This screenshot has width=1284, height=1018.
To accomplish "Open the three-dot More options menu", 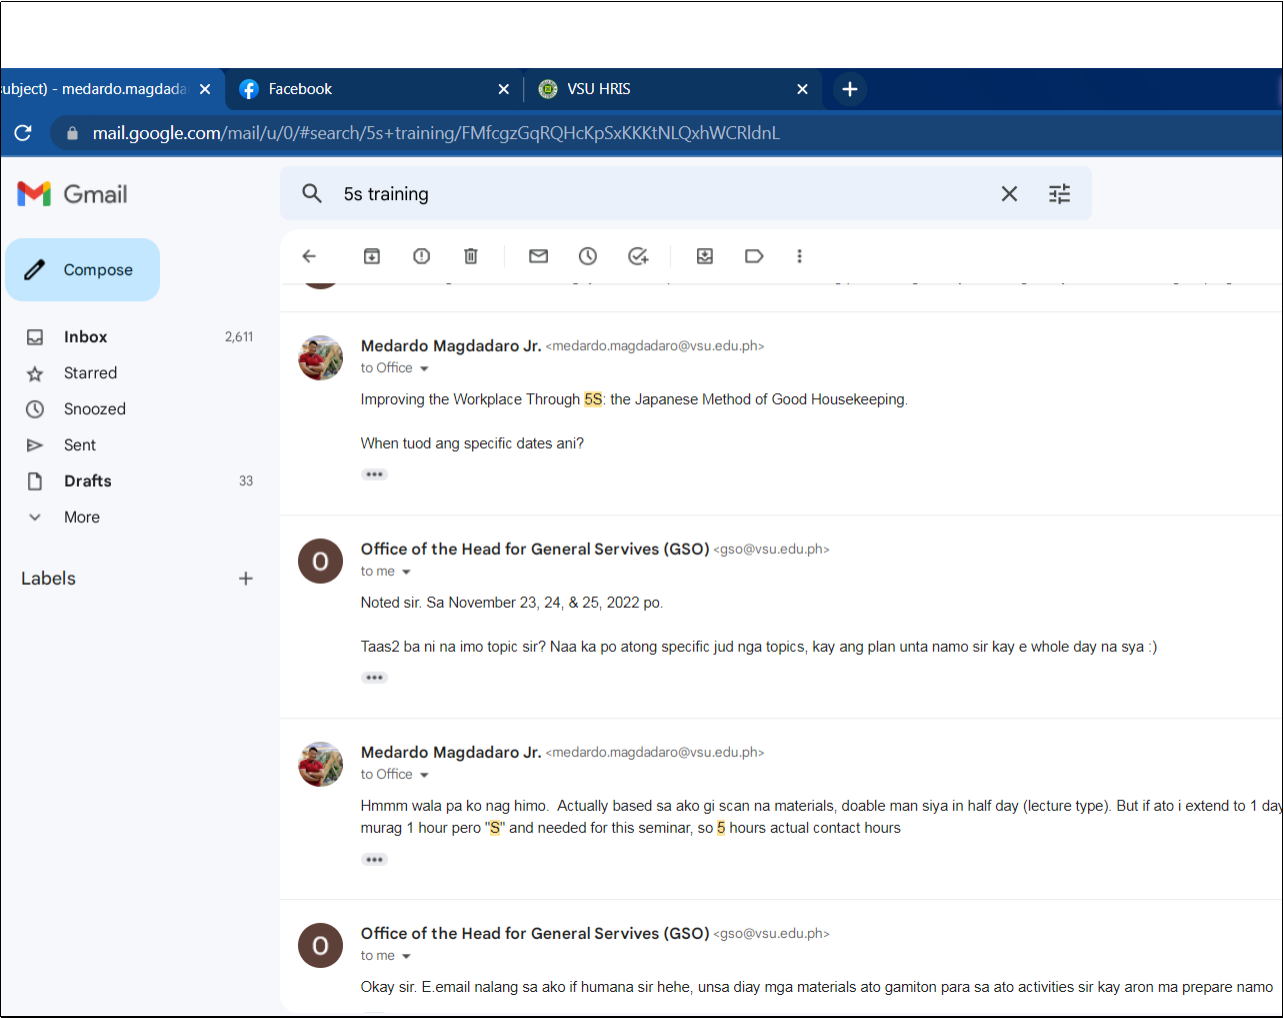I will coord(799,256).
